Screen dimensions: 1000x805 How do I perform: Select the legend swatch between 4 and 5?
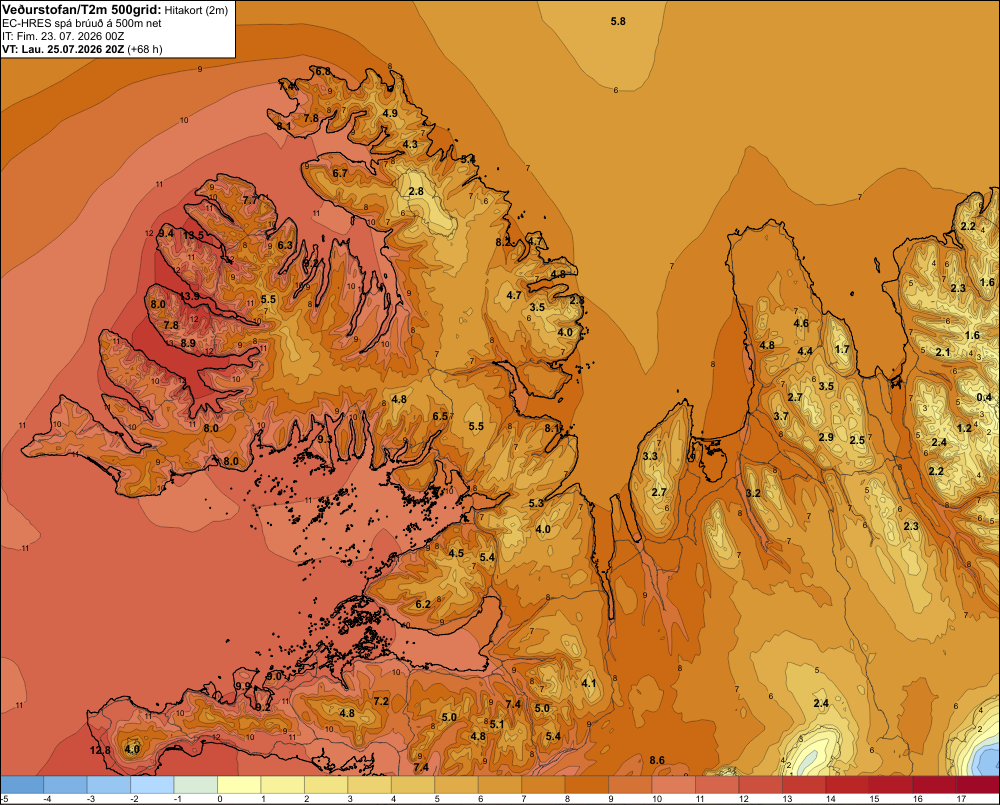[413, 785]
